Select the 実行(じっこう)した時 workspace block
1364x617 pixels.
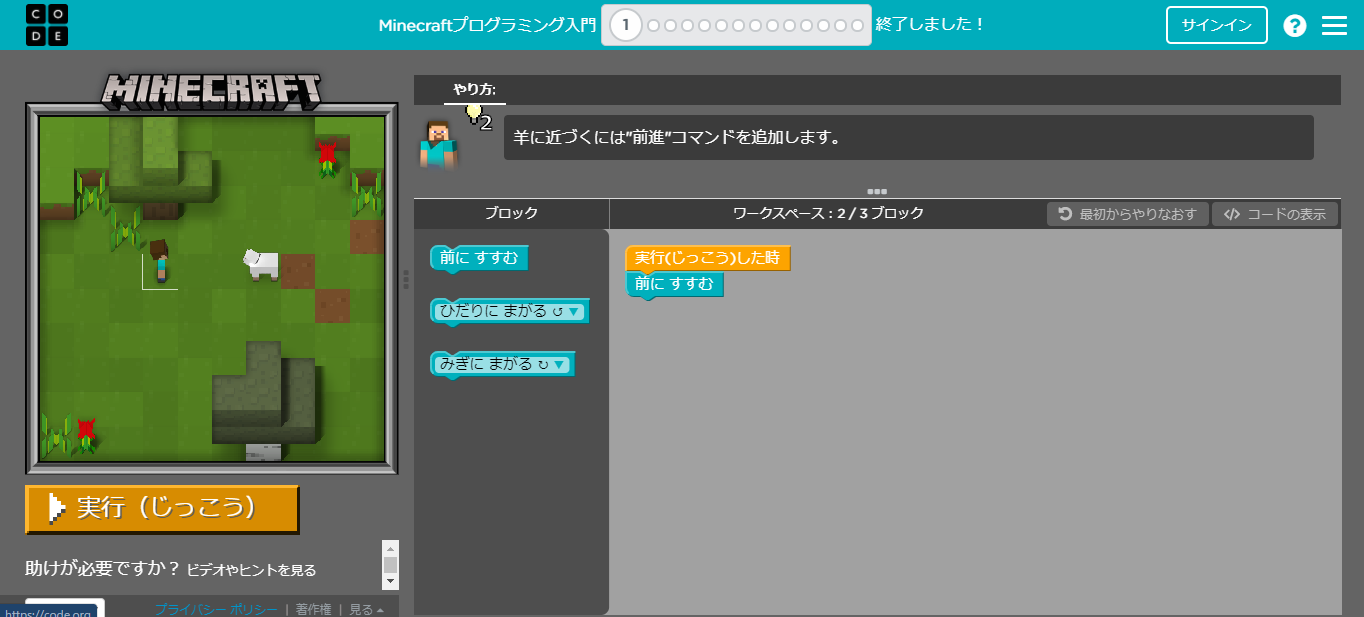[x=707, y=258]
